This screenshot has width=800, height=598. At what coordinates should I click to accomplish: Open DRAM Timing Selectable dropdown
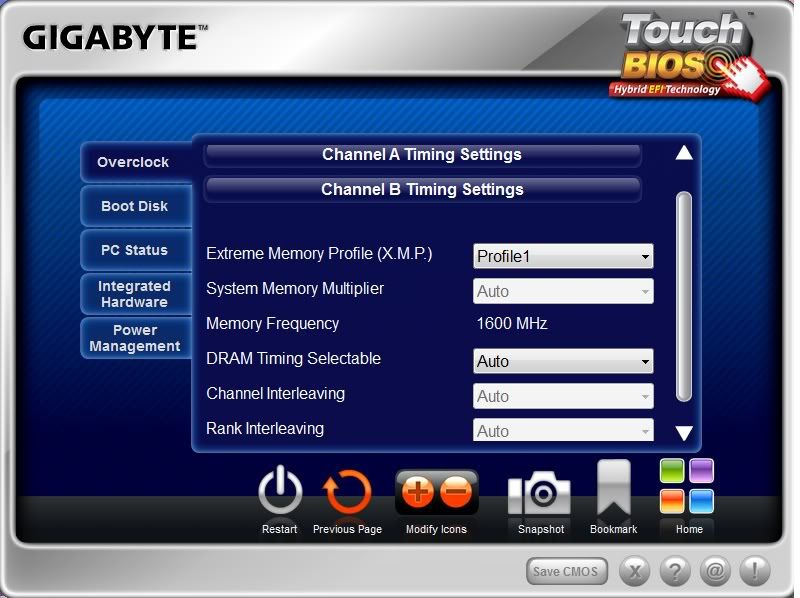point(563,361)
